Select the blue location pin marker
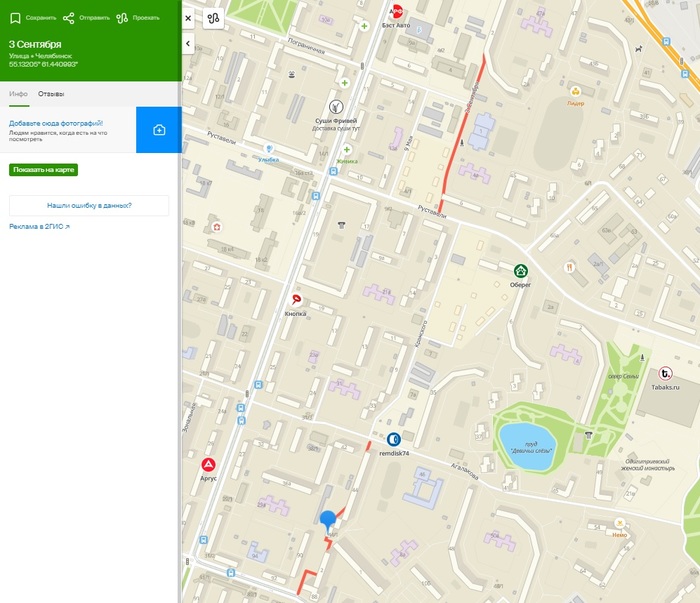This screenshot has height=603, width=700. click(328, 519)
